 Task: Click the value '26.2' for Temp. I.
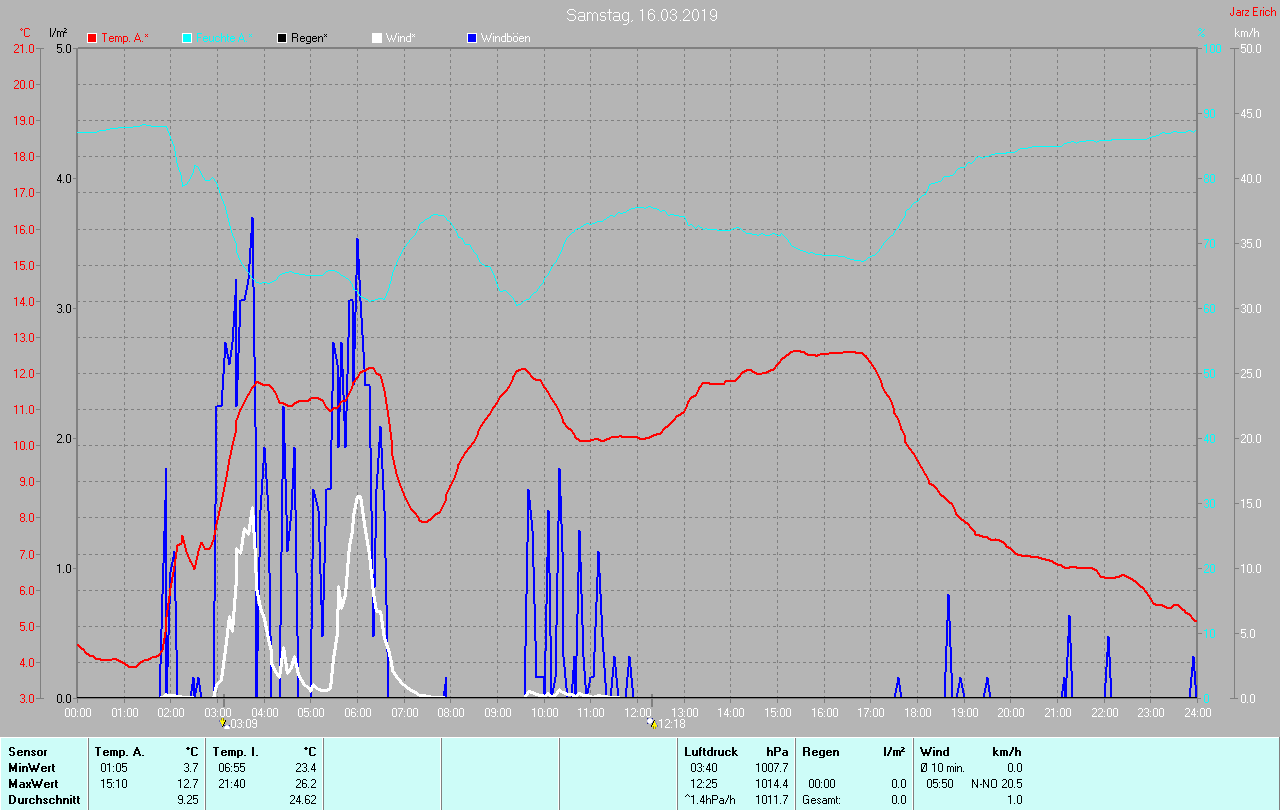pyautogui.click(x=305, y=783)
